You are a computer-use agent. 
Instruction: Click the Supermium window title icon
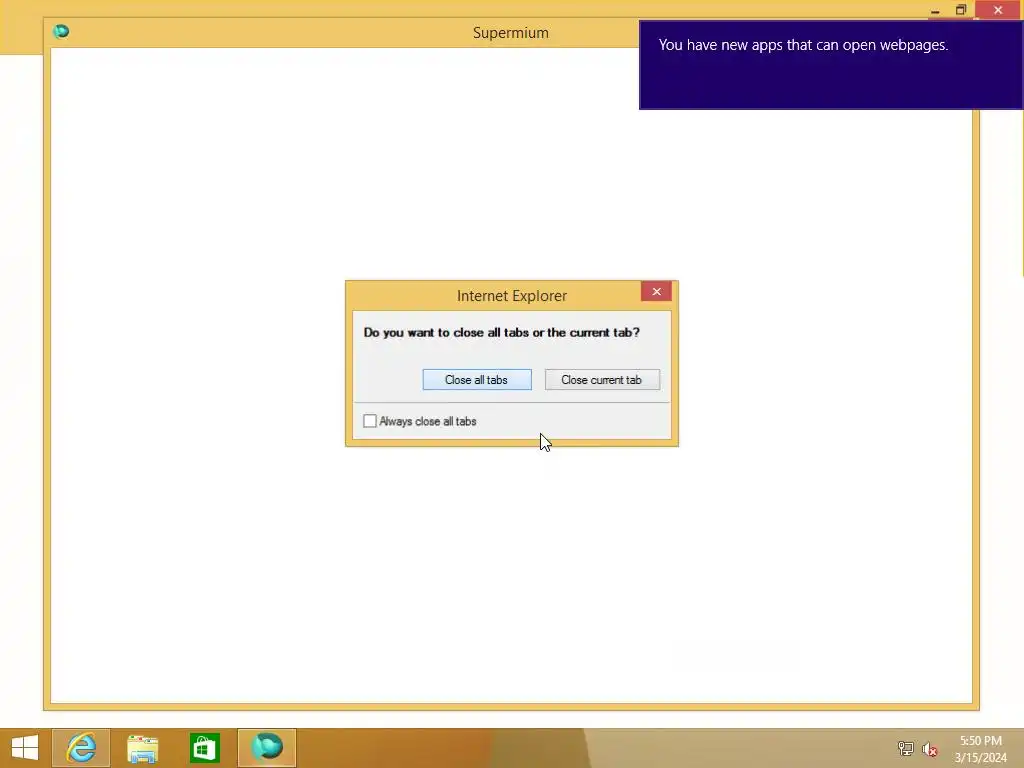(61, 31)
